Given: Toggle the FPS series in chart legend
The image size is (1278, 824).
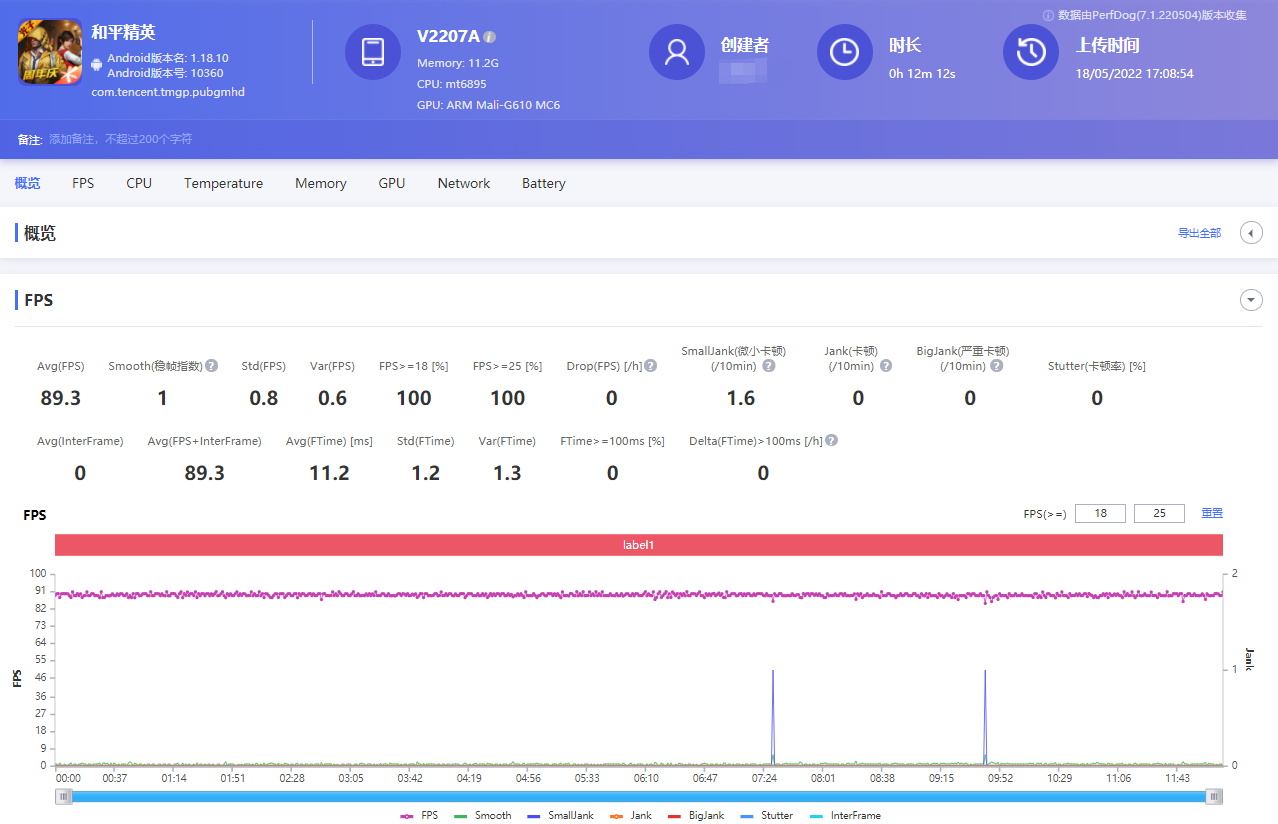Looking at the screenshot, I should [x=420, y=815].
